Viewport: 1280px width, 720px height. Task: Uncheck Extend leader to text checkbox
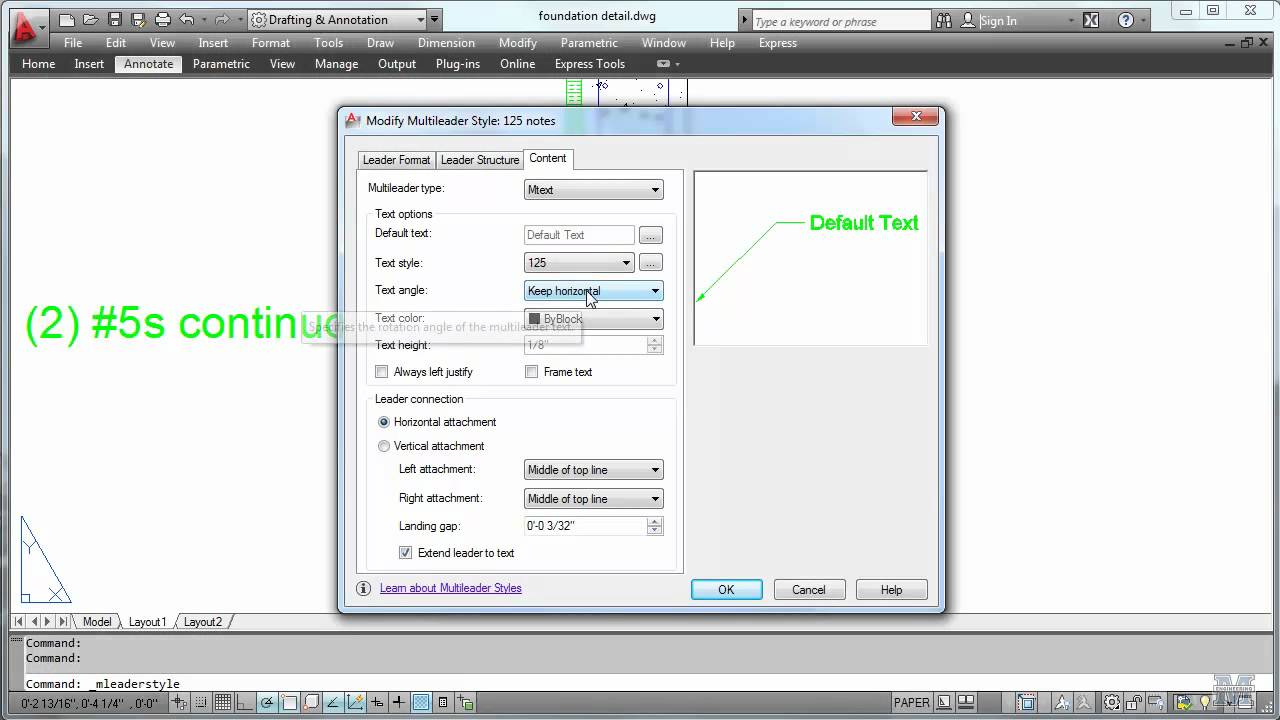click(x=405, y=553)
